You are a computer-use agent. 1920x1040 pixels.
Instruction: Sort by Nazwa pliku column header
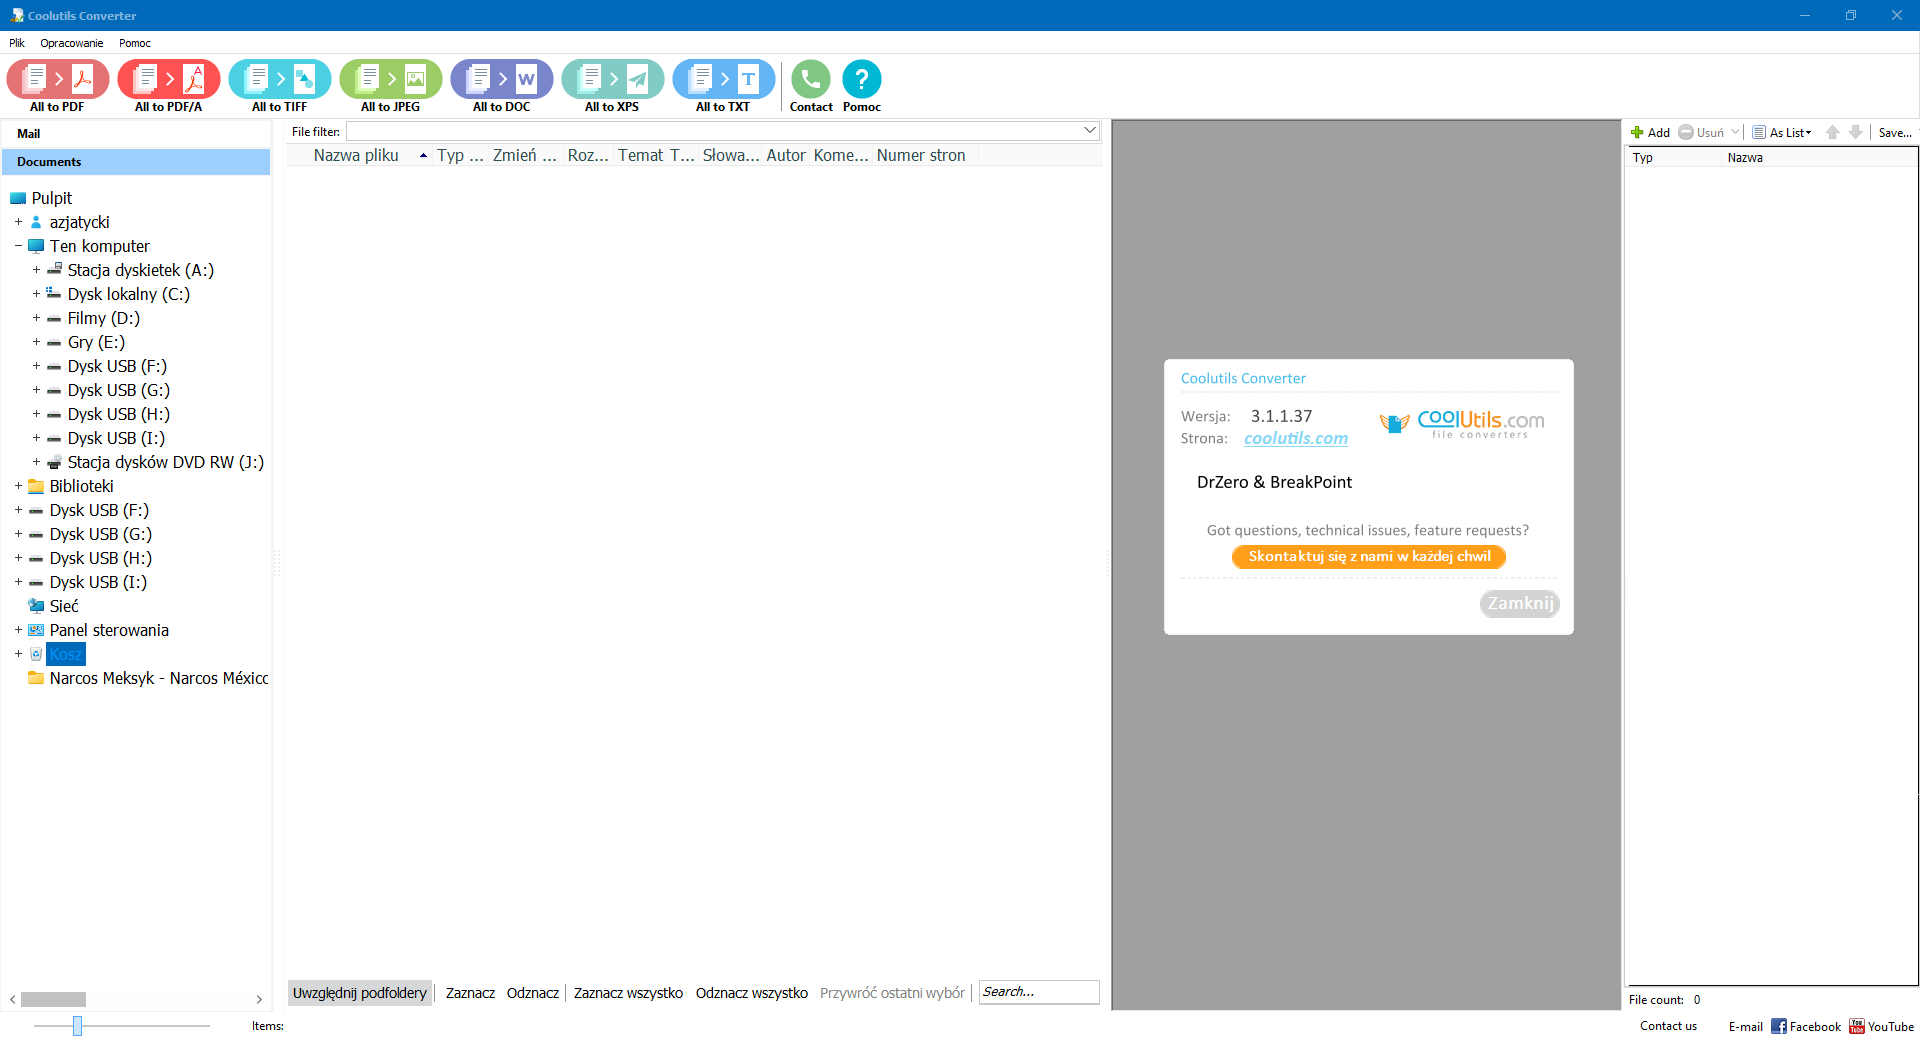[357, 155]
